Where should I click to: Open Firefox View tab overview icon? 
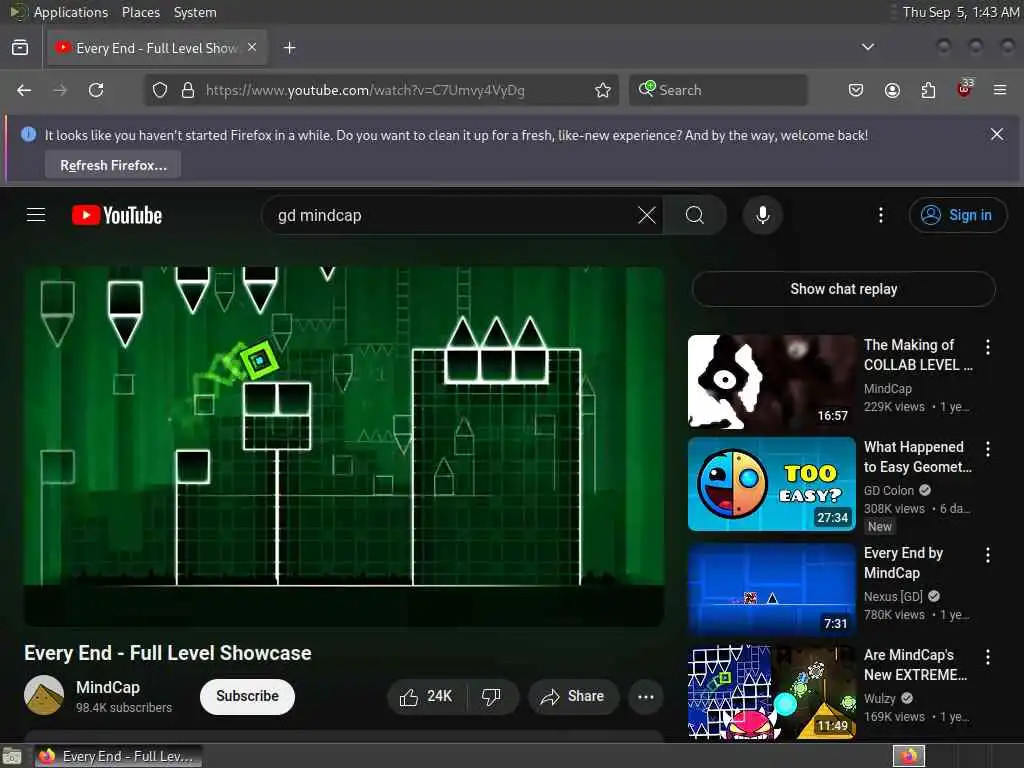point(20,48)
